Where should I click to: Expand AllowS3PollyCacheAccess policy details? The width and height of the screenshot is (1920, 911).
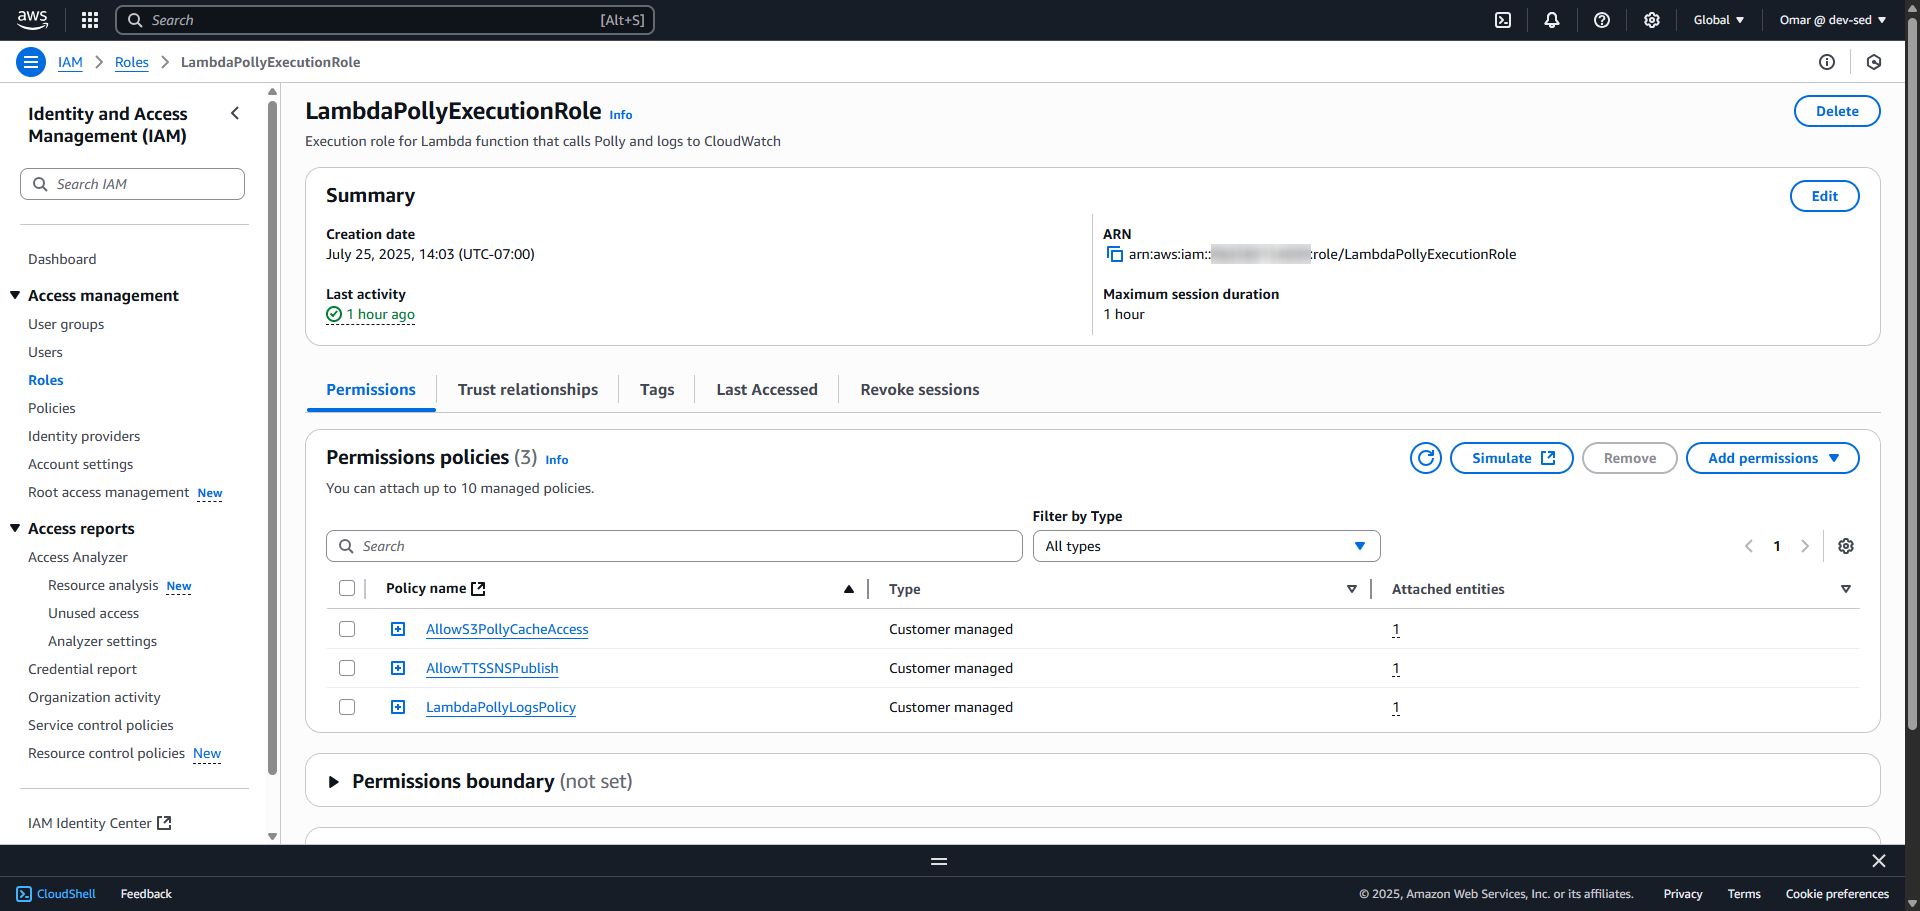398,629
